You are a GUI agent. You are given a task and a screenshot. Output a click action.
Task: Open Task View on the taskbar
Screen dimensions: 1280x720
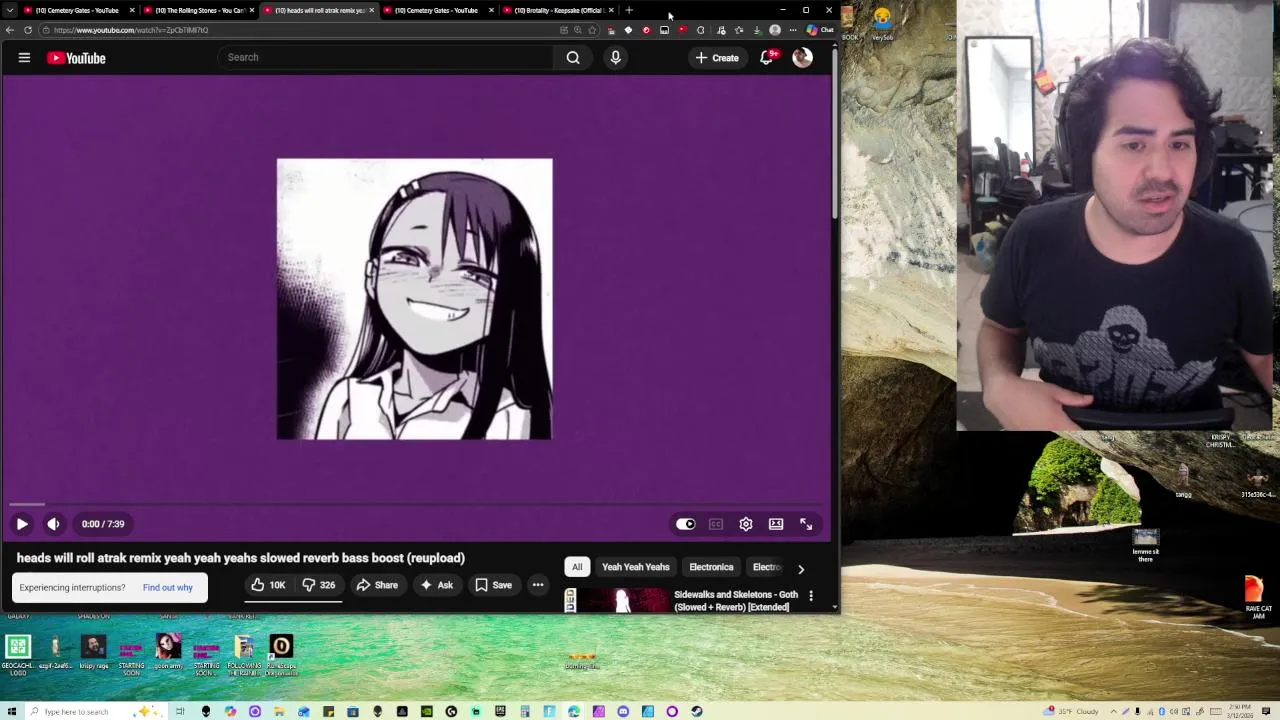coord(180,711)
